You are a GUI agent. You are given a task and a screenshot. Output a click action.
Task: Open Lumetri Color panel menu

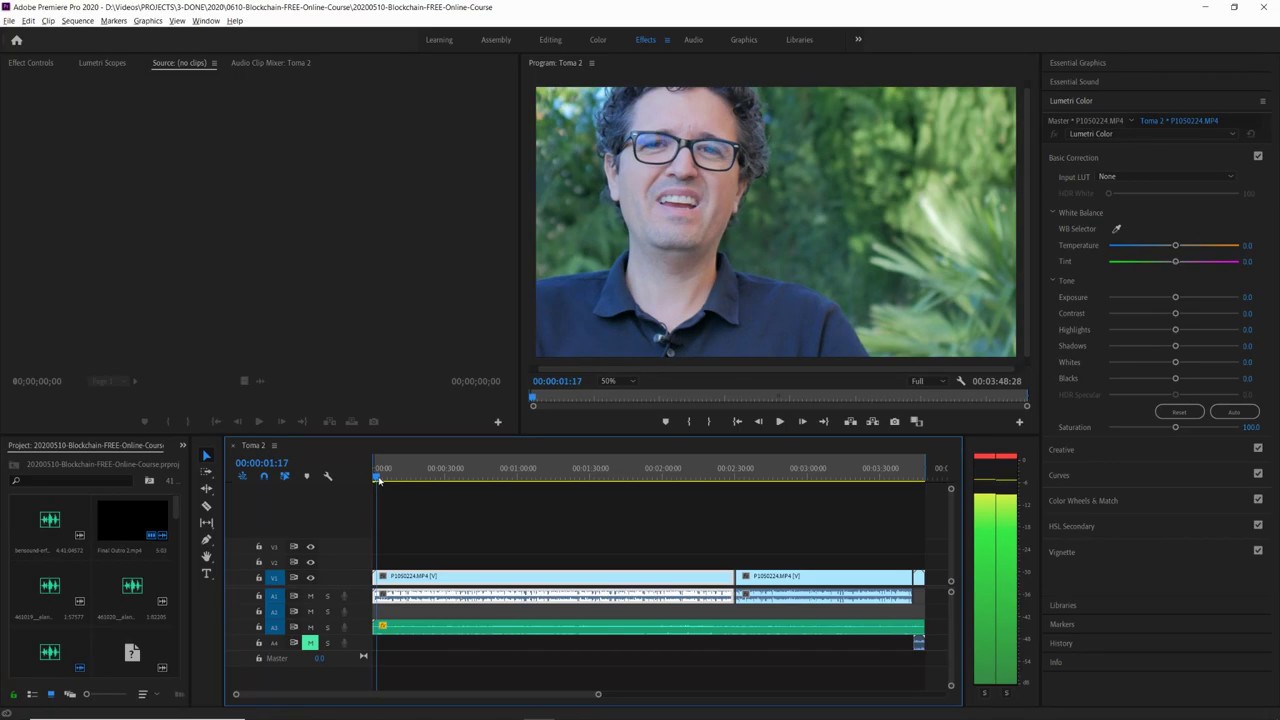tap(1262, 101)
